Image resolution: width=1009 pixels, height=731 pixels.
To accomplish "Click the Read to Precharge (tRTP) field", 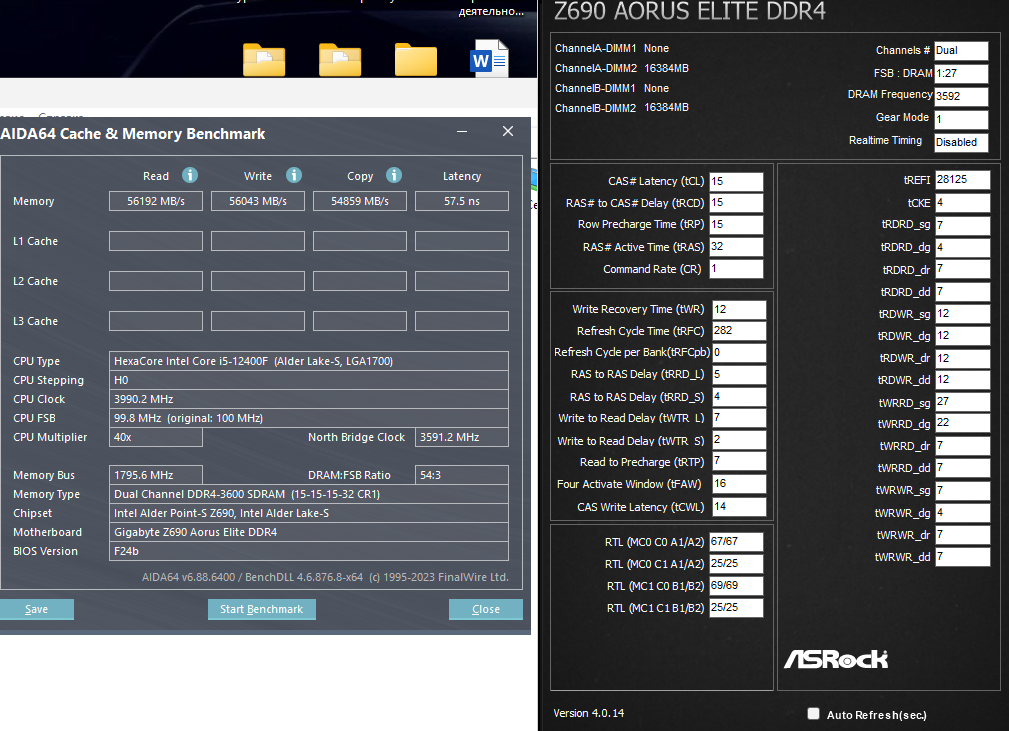I will pyautogui.click(x=739, y=461).
